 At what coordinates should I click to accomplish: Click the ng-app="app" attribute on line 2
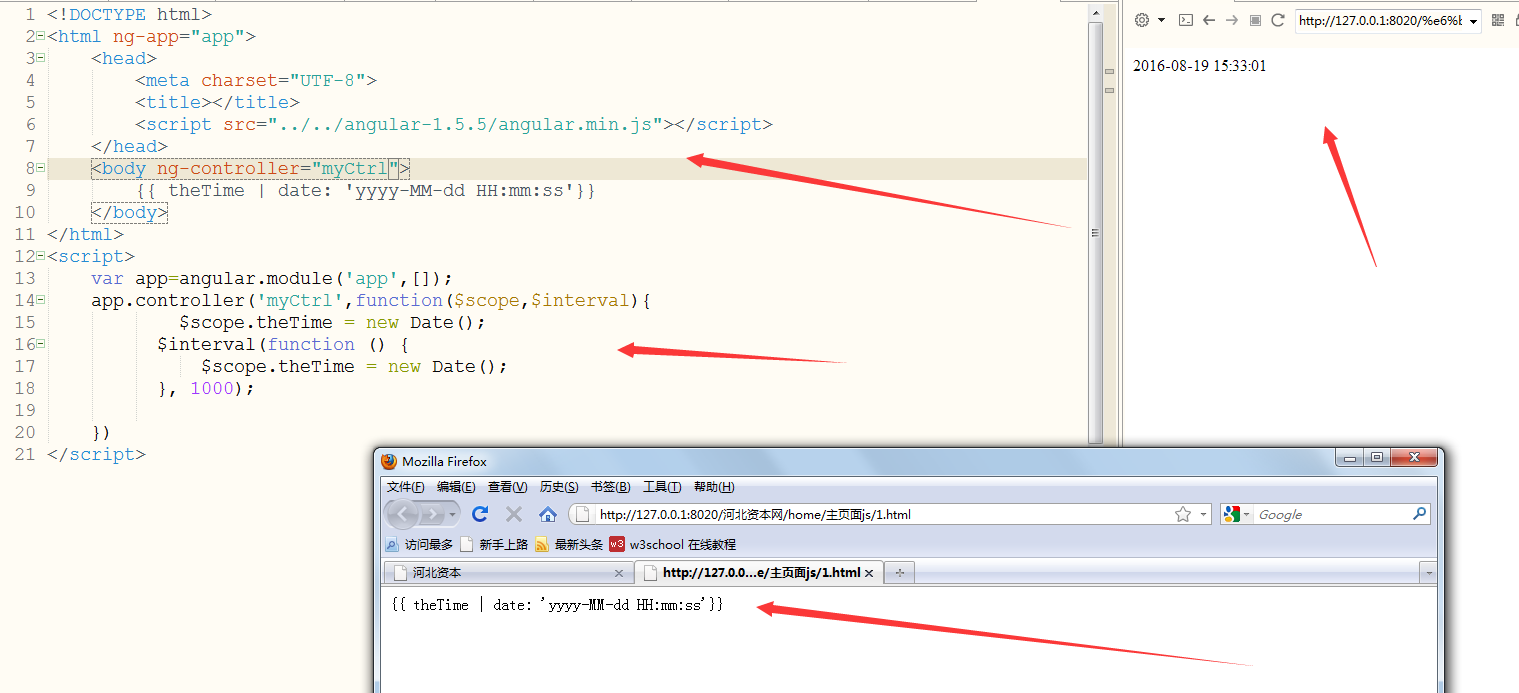(178, 36)
